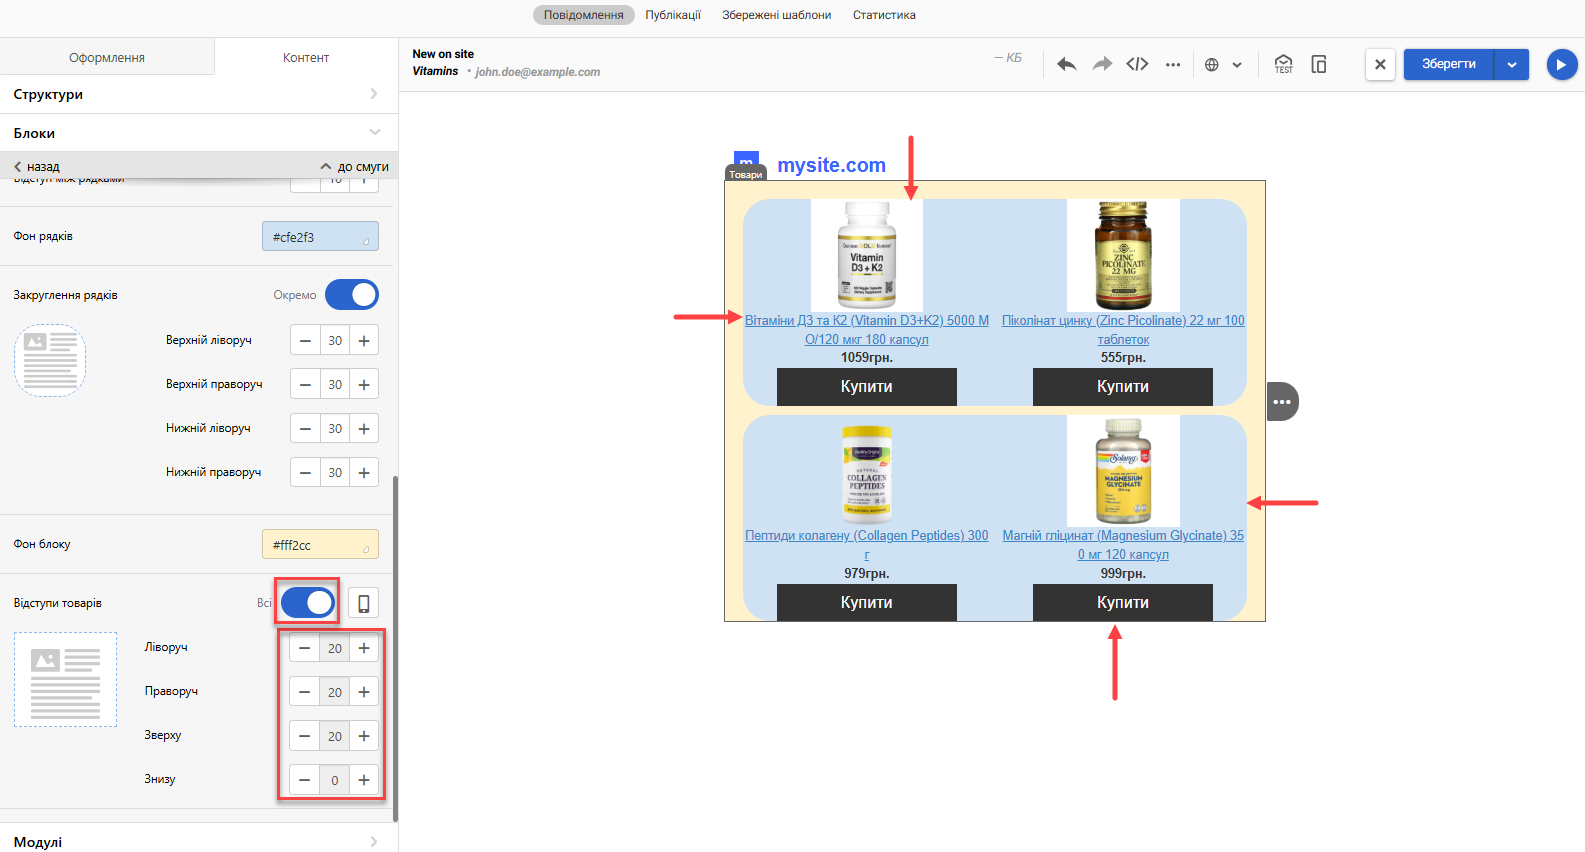This screenshot has height=852, width=1585.
Task: Toggle the Відступи товарів switch
Action: point(307,603)
